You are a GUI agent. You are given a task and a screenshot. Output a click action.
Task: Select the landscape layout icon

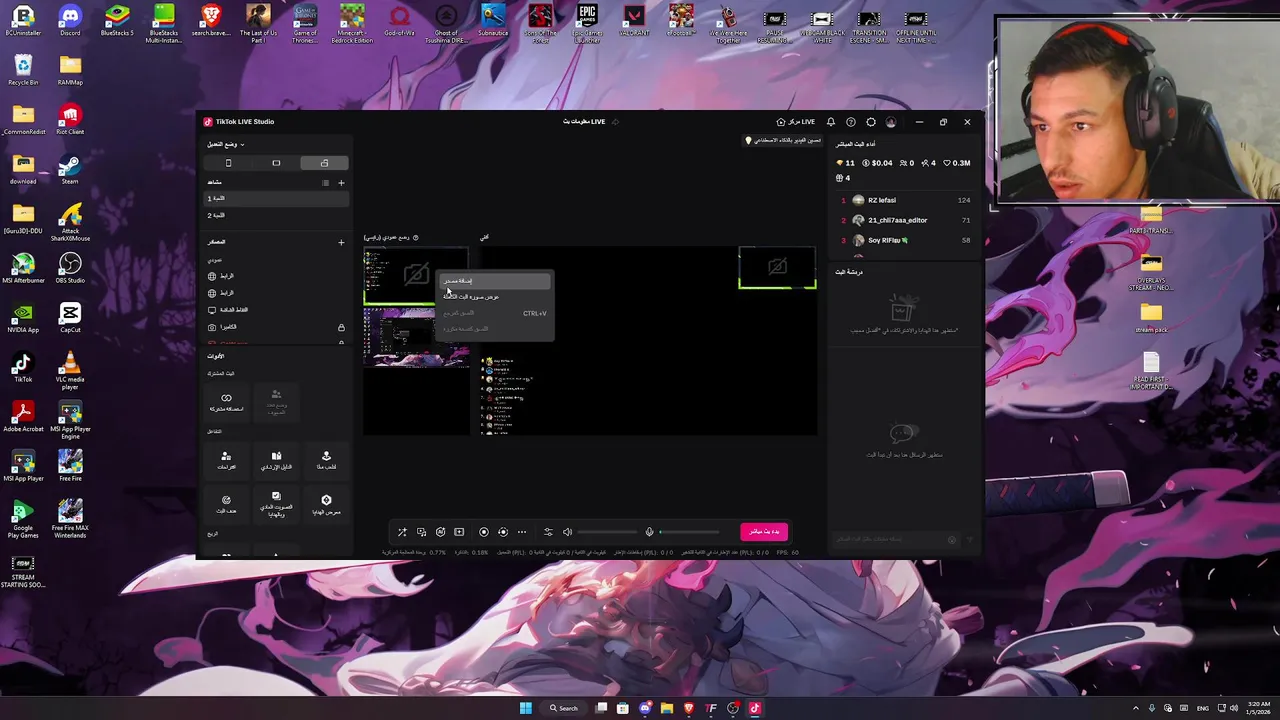276,163
